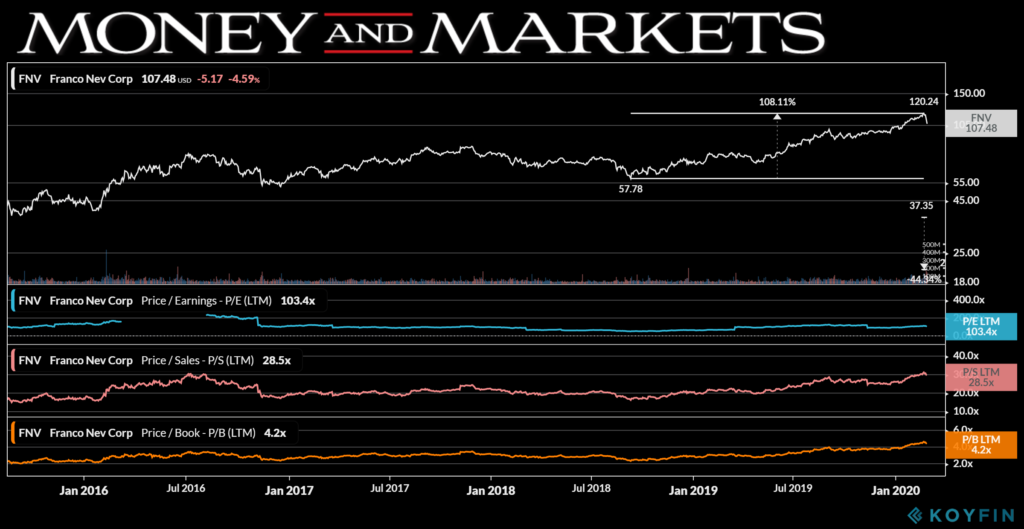Click the 150.00 price axis tick
The width and height of the screenshot is (1024, 529).
(970, 94)
